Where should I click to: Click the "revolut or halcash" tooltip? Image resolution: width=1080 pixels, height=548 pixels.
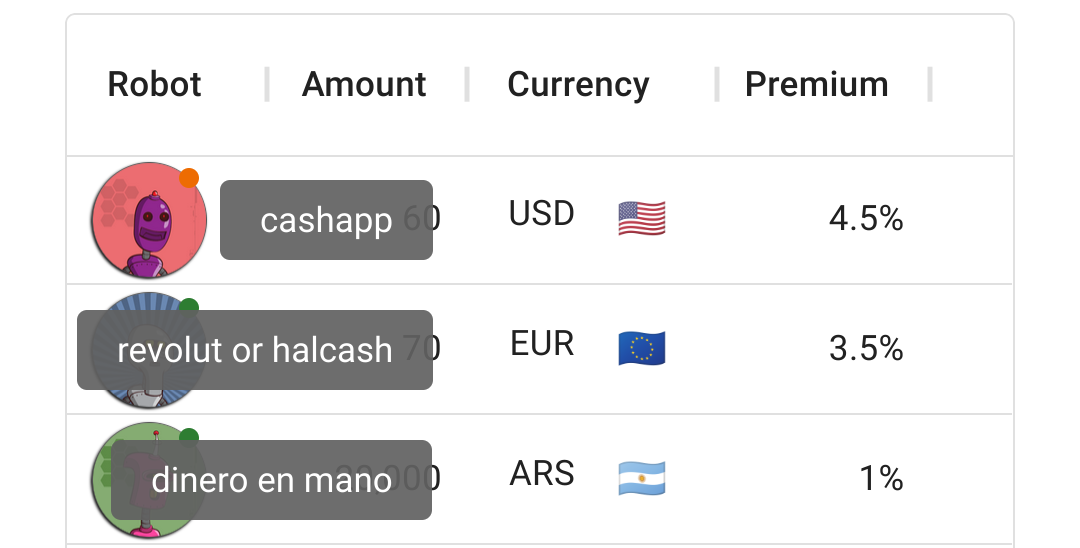255,350
